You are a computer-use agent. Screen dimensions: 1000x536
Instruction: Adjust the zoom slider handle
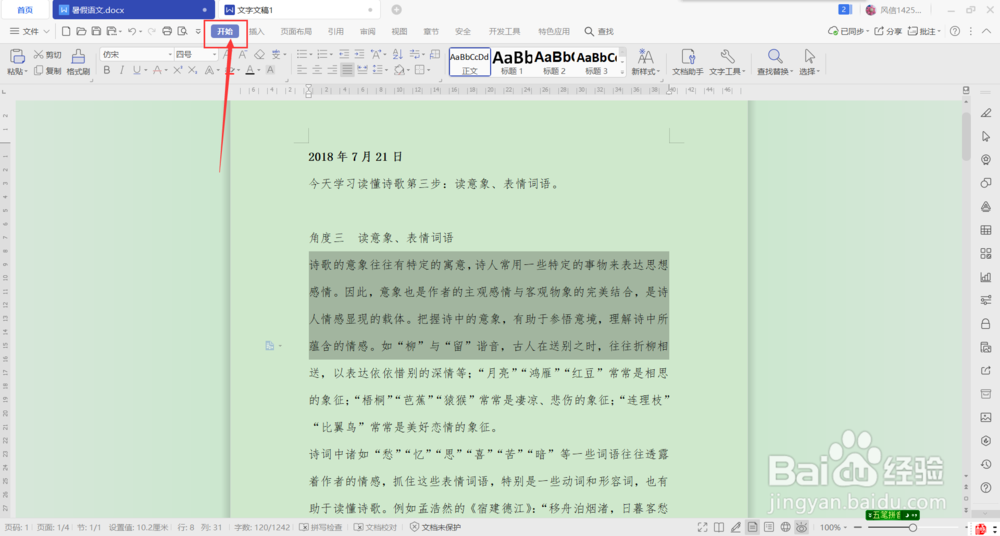coord(913,528)
